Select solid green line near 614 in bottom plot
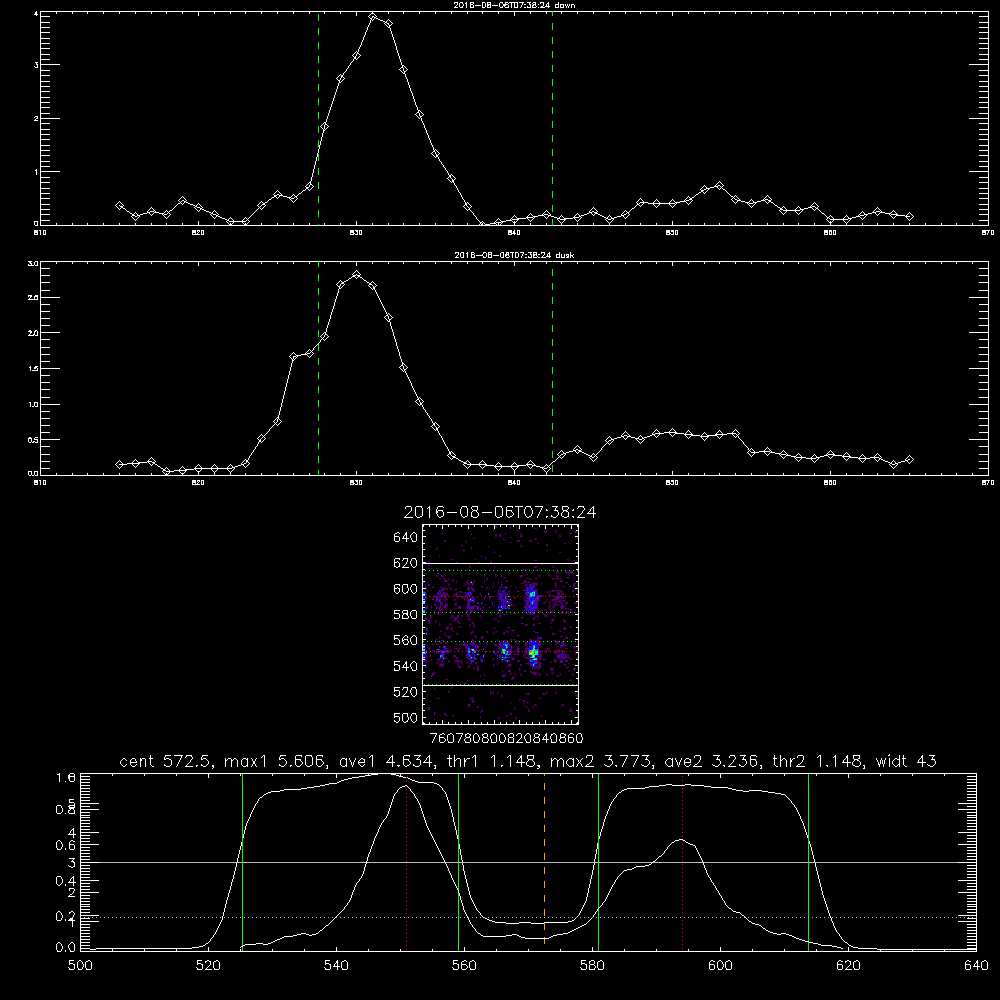 coord(808,861)
